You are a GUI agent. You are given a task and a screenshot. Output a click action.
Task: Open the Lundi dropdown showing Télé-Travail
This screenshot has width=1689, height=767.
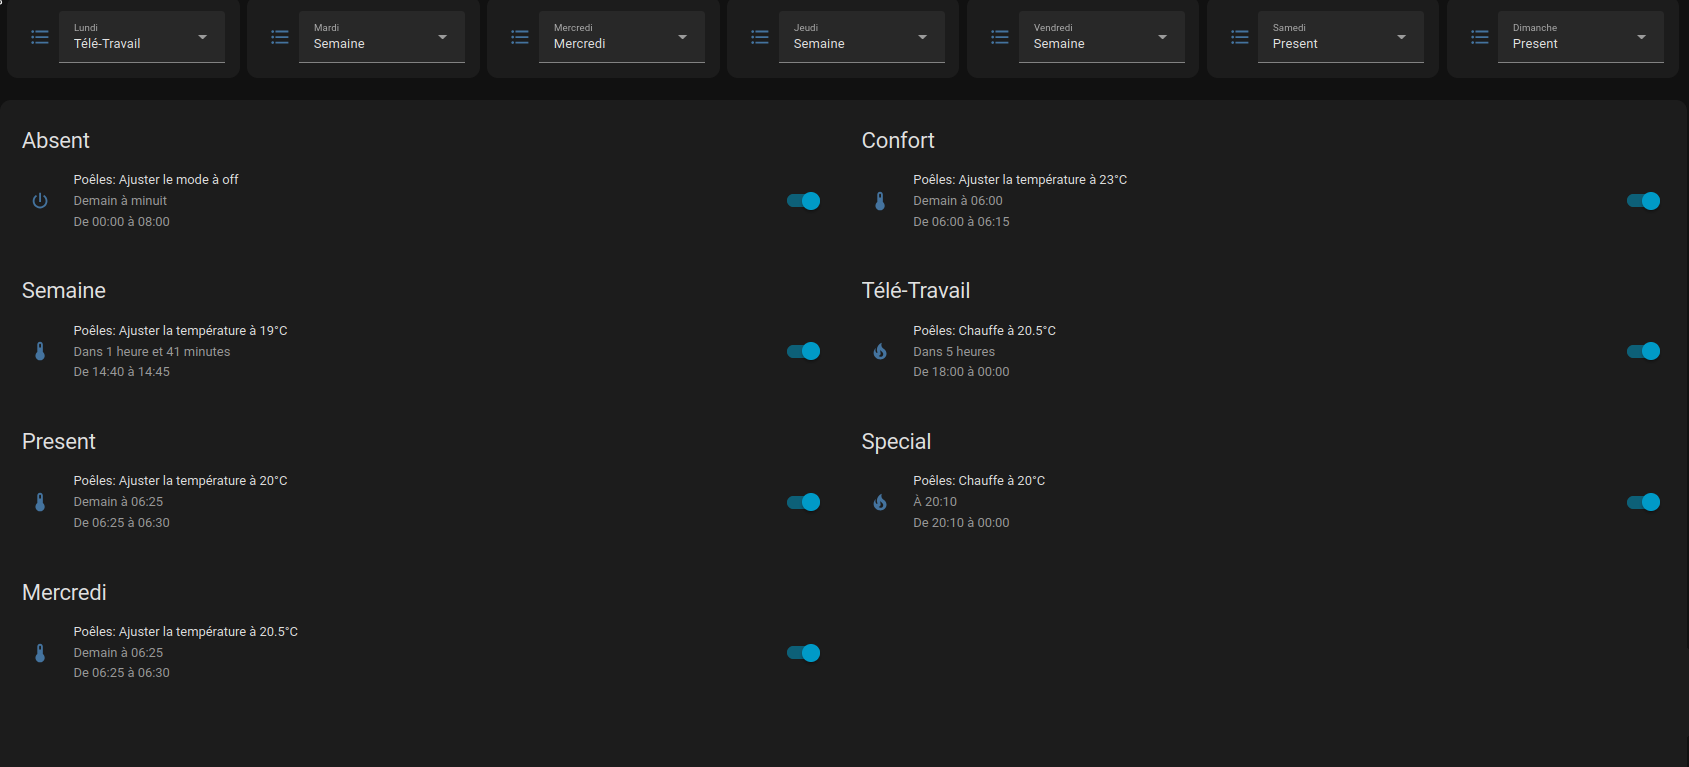(x=142, y=37)
